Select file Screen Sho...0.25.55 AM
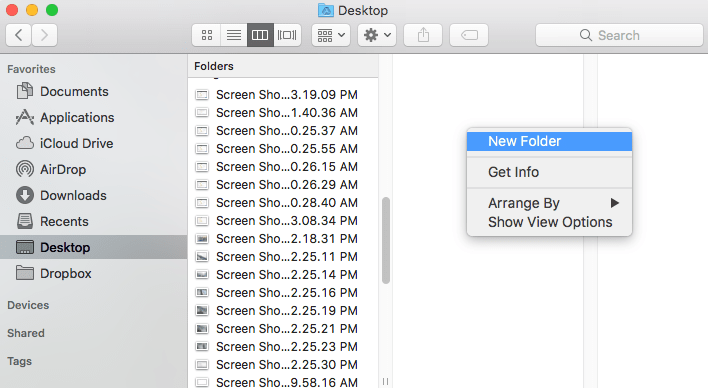Screen dimensions: 708x388 point(283,149)
